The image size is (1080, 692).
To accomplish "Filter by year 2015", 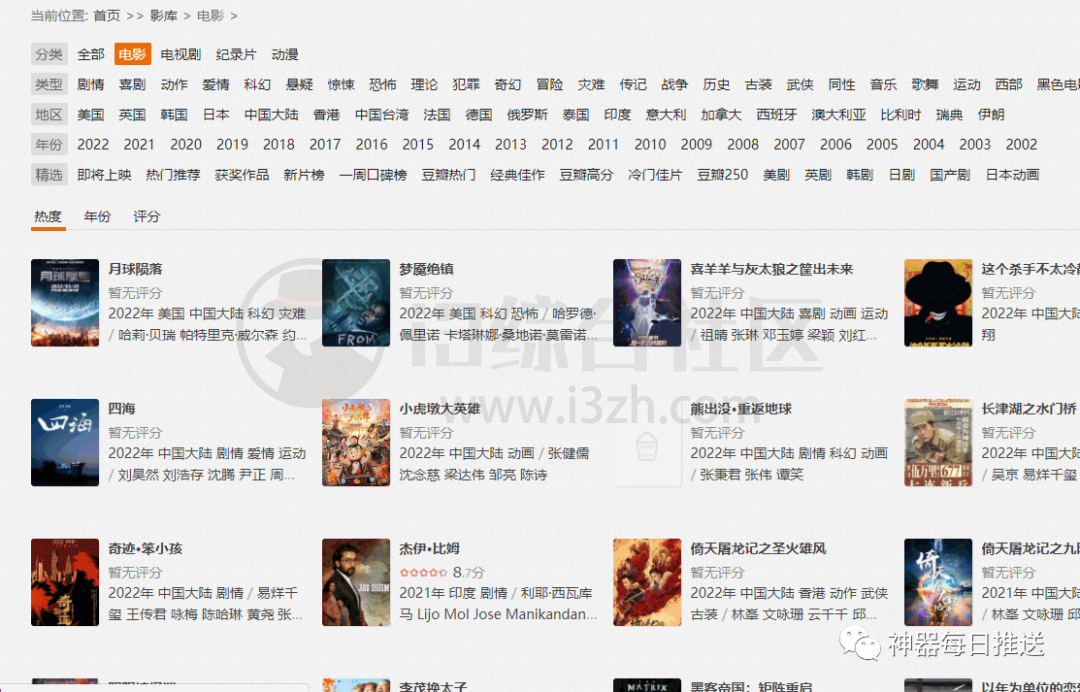I will [x=418, y=145].
